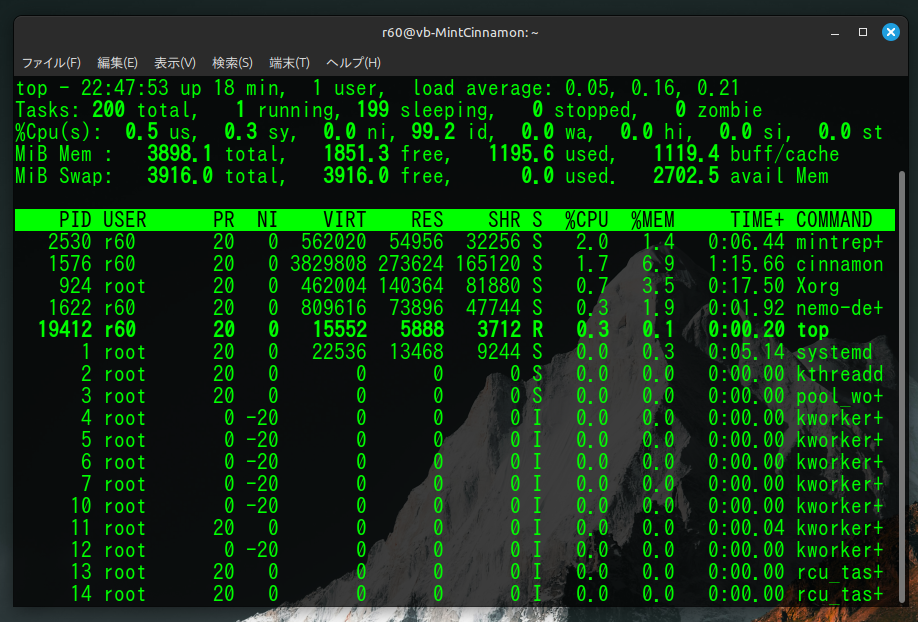Click the title bar text r60@vb-MintCinnamon

460,32
